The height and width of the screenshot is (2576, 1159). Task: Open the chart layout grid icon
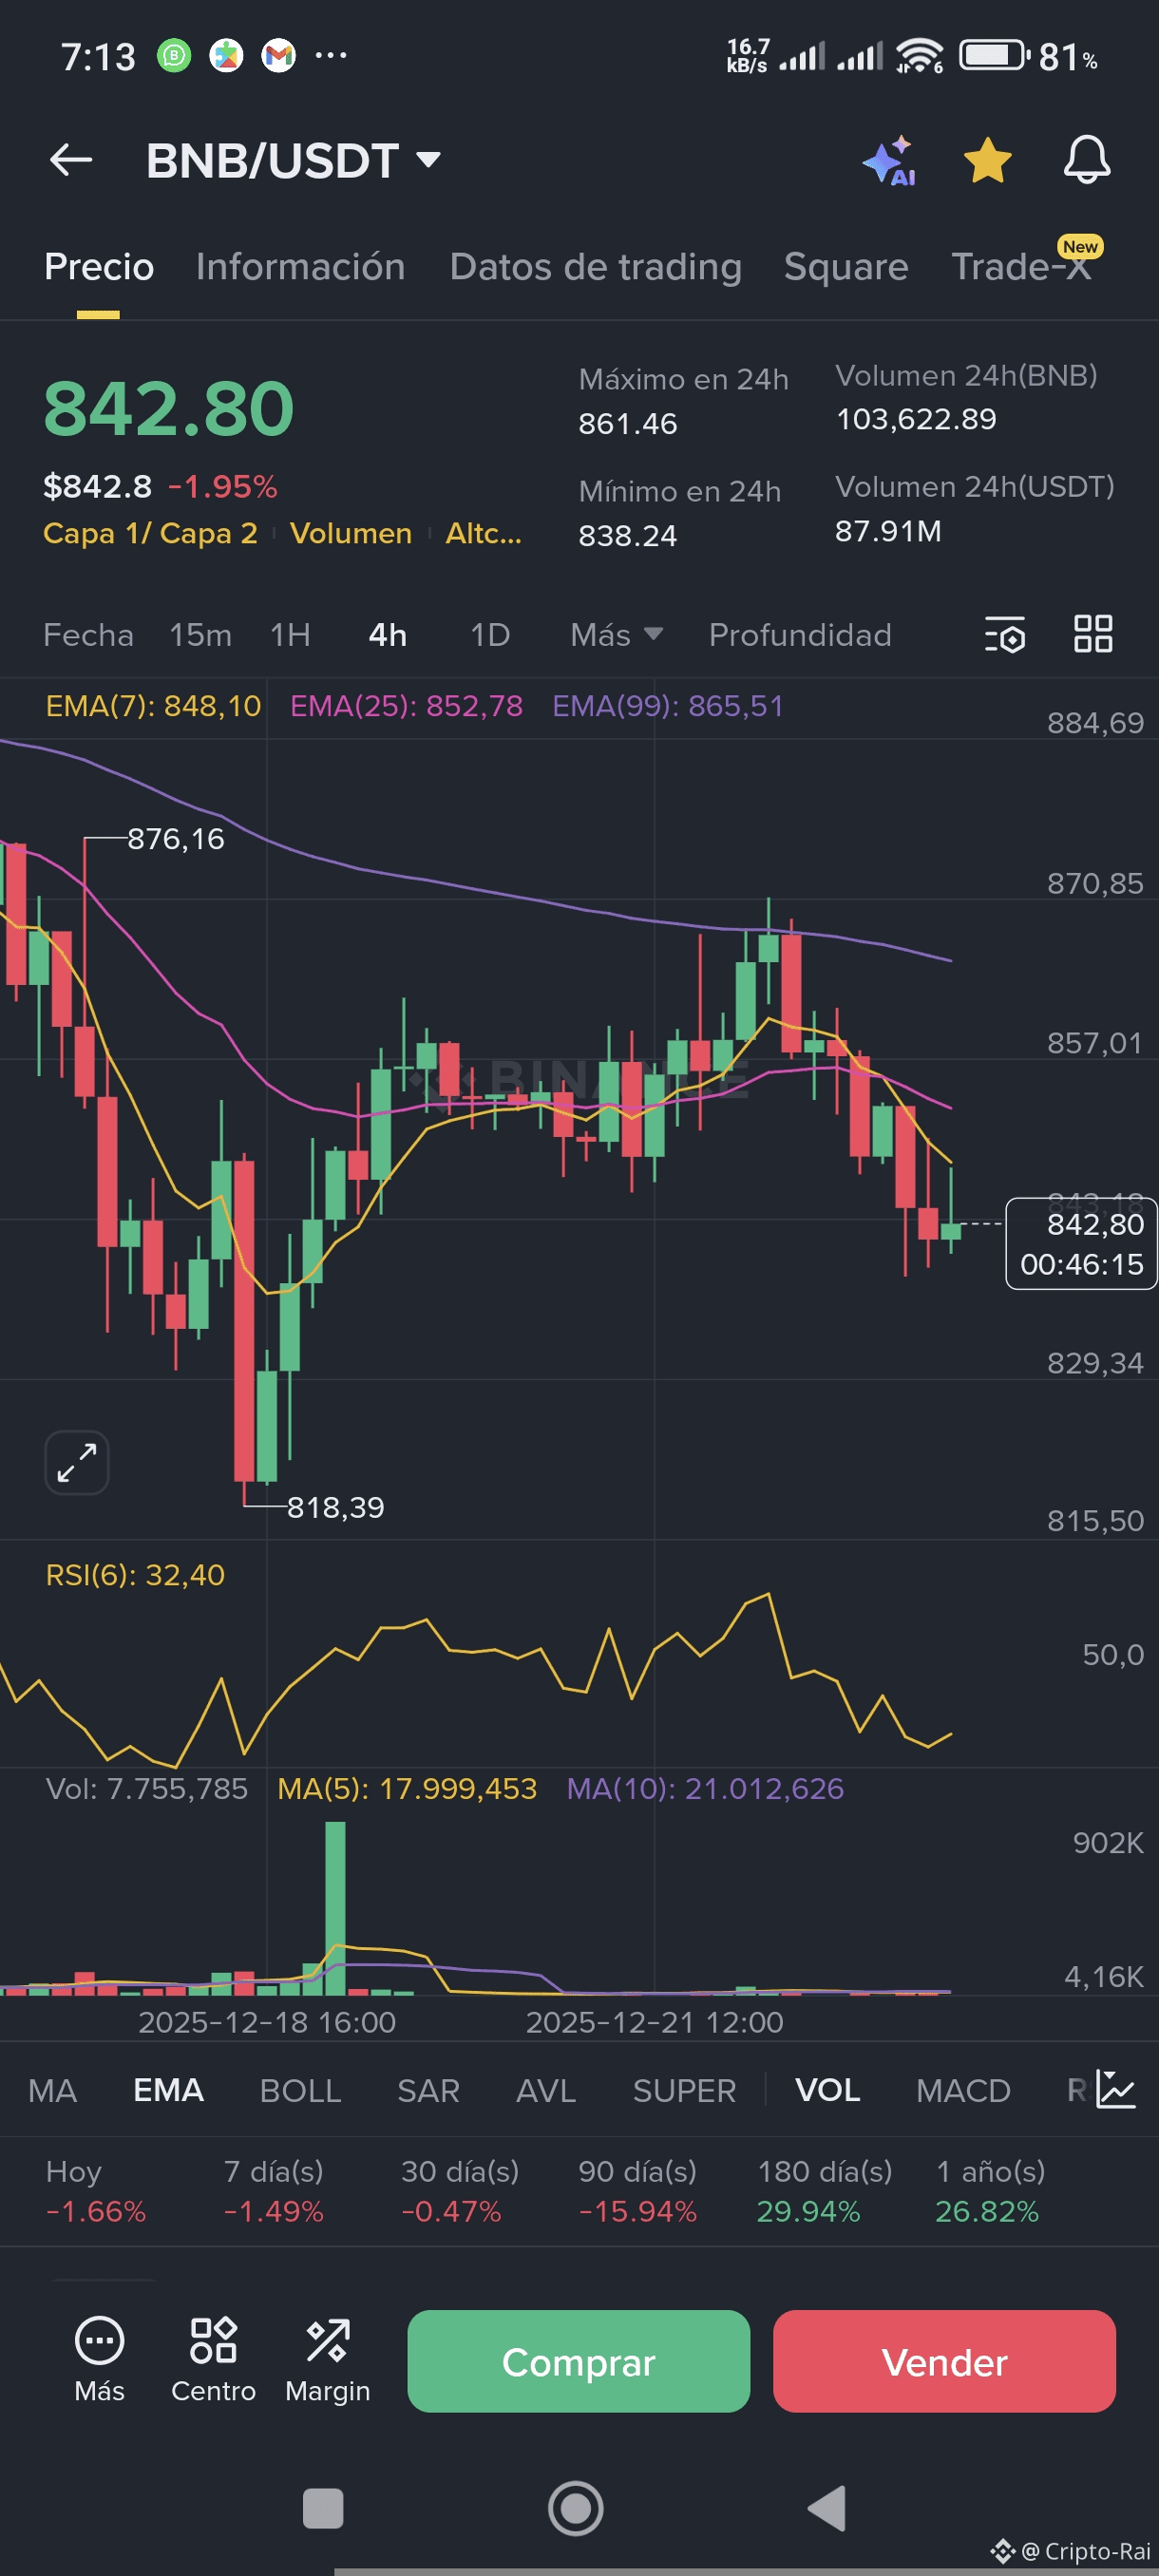1093,634
